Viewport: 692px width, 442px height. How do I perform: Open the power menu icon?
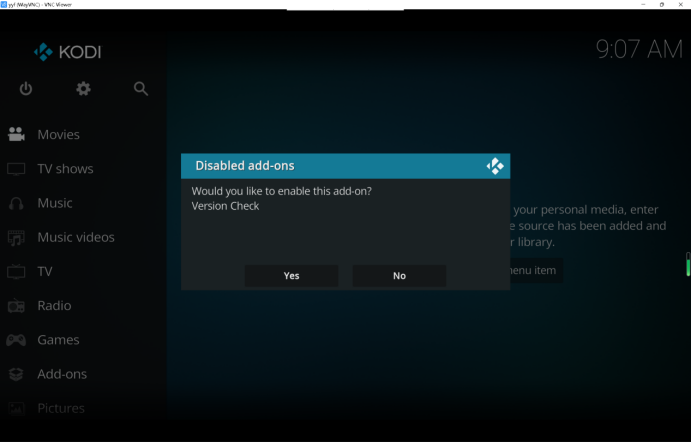(26, 89)
